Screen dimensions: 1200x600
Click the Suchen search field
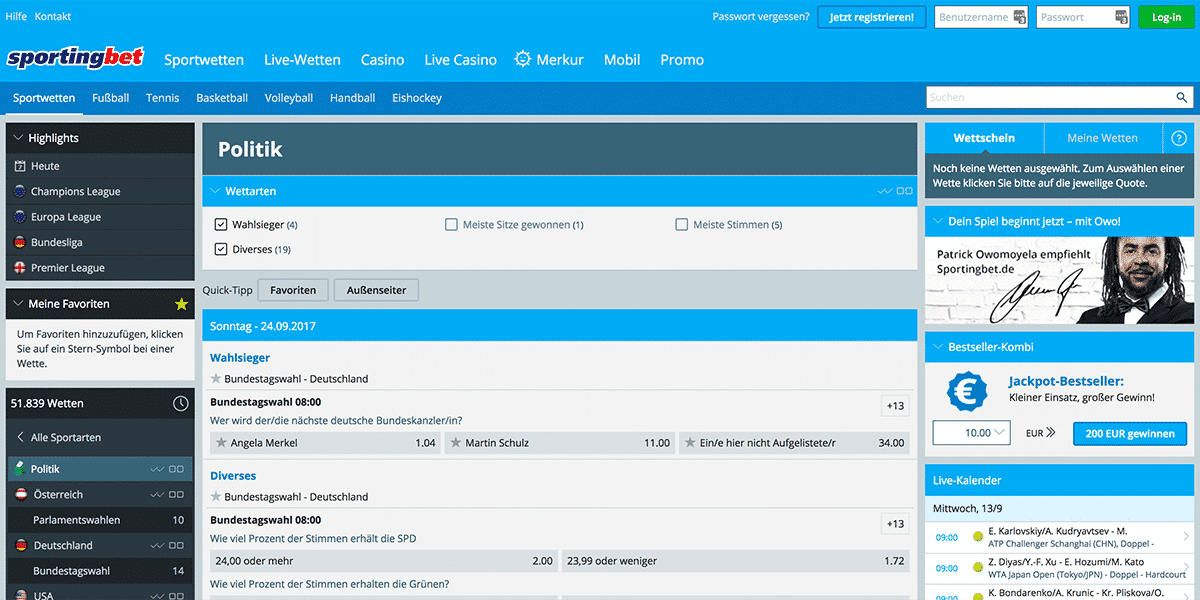[x=1059, y=98]
